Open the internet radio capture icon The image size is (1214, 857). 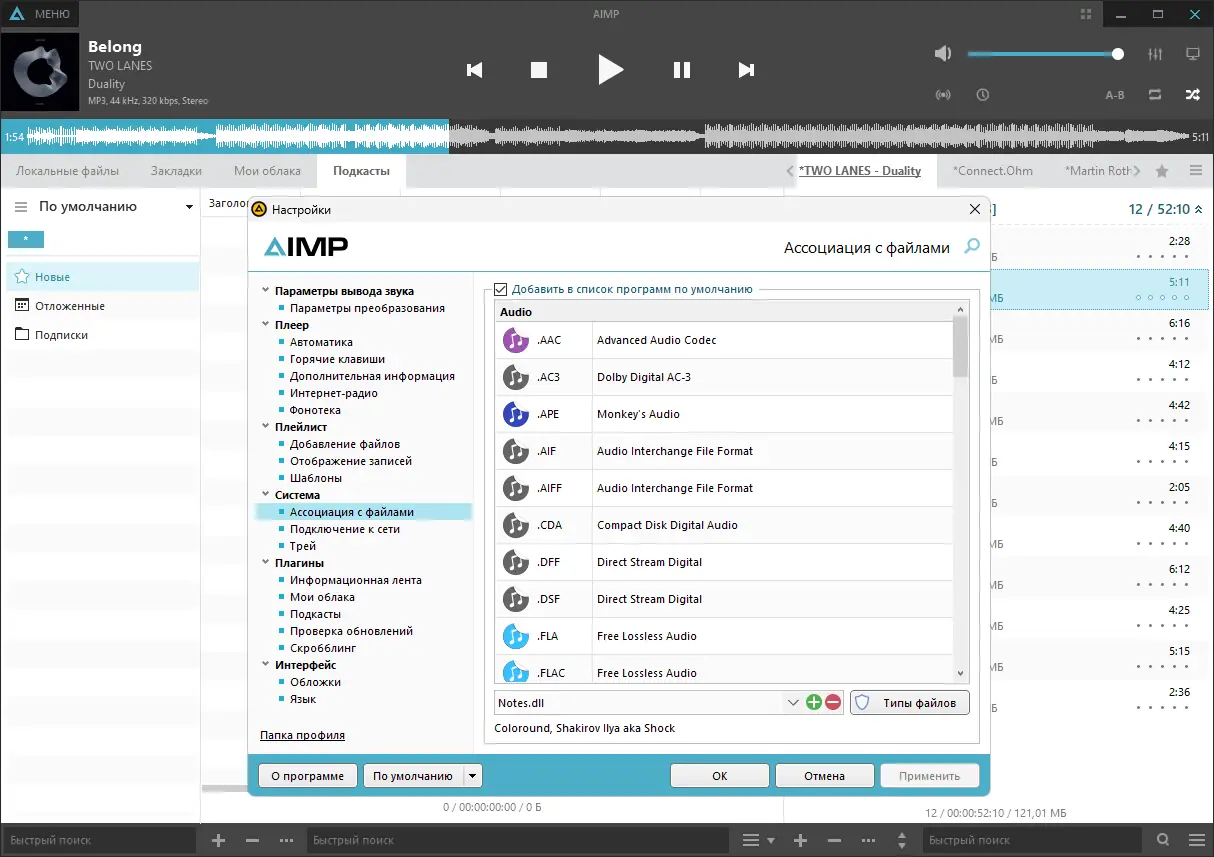[x=943, y=95]
